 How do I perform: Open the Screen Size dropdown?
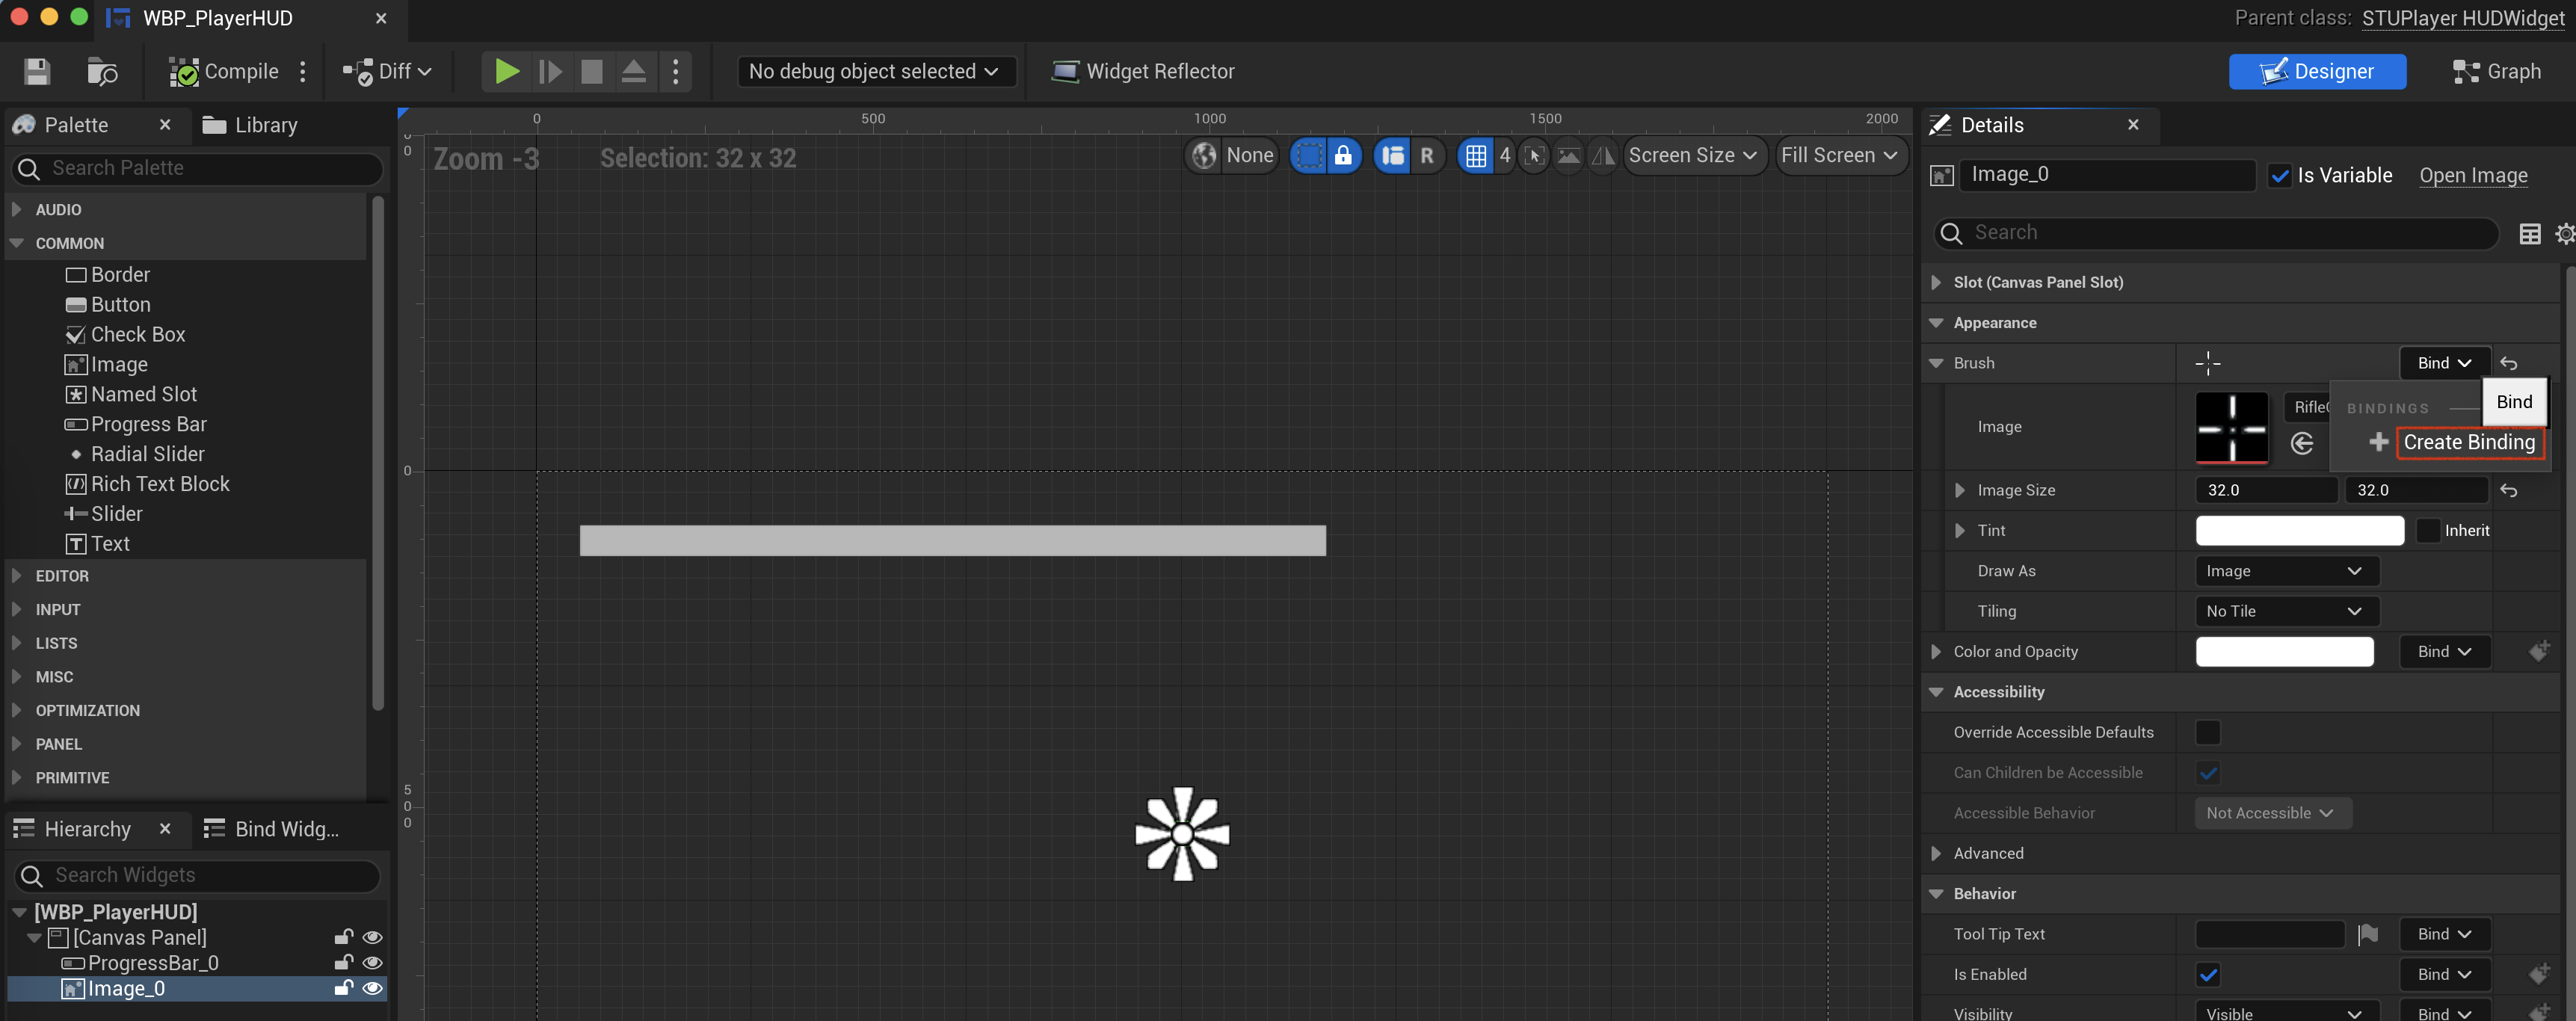(x=1692, y=156)
